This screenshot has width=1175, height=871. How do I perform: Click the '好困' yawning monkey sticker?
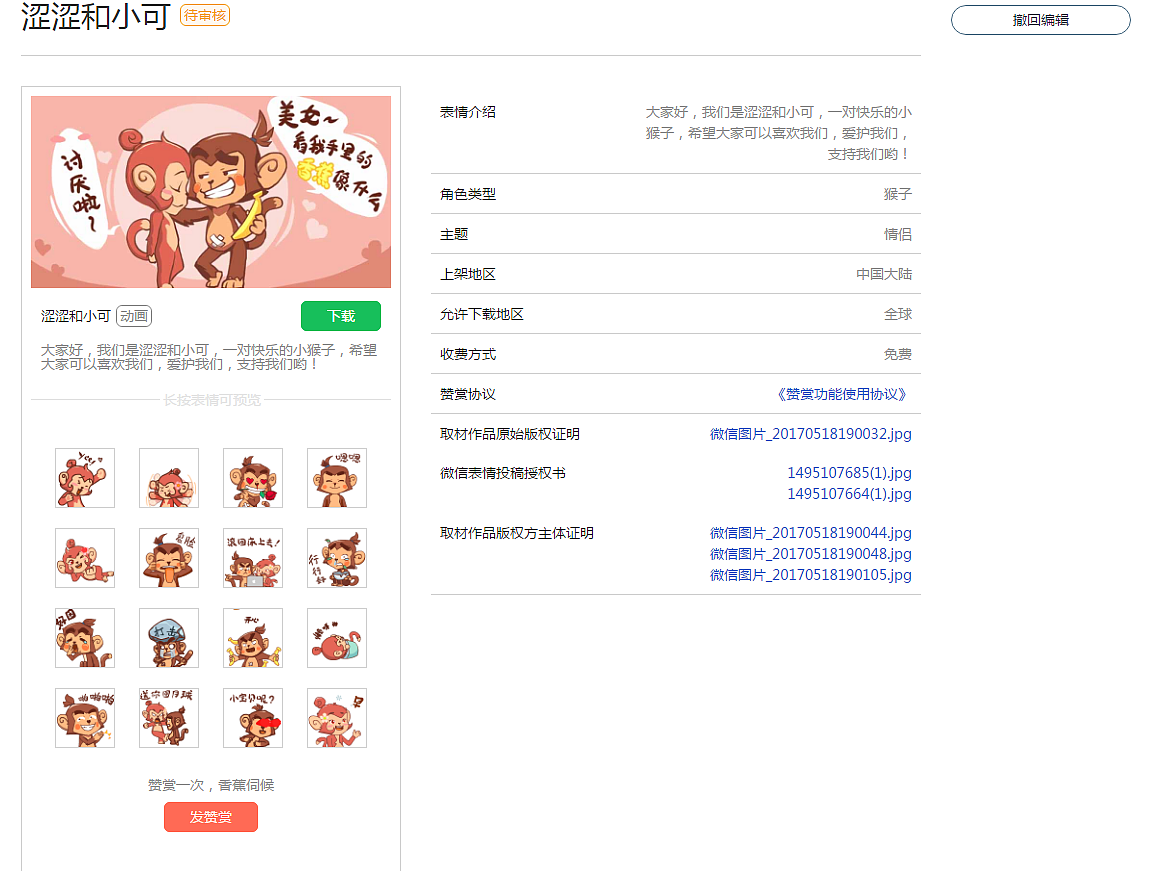(85, 638)
